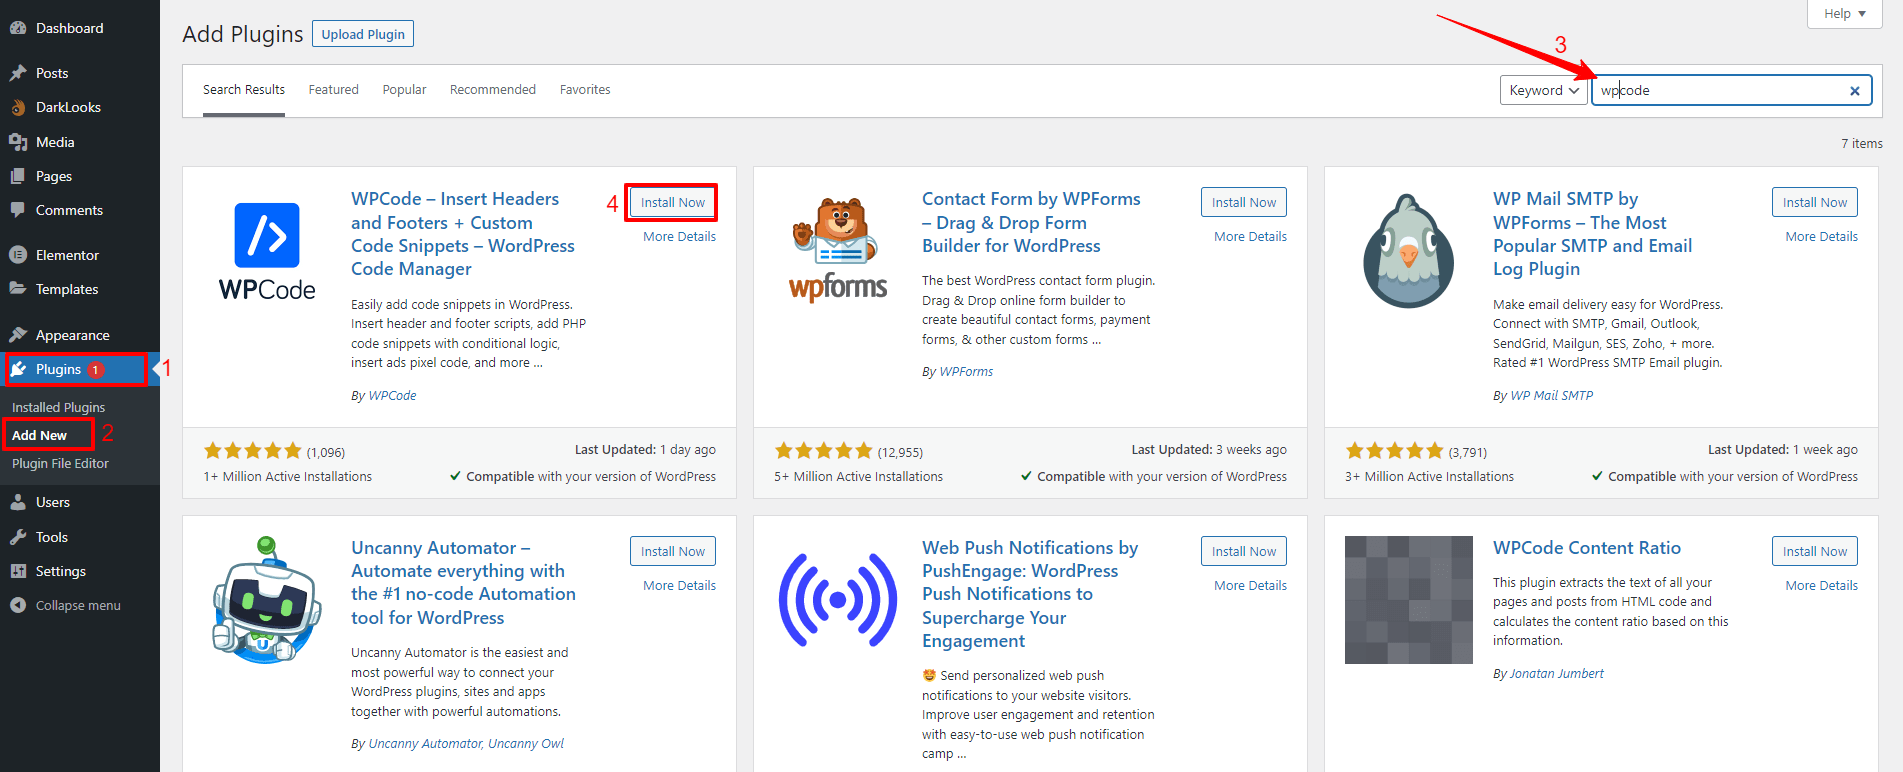Install Web Push Notifications by PushEngage

(1244, 551)
